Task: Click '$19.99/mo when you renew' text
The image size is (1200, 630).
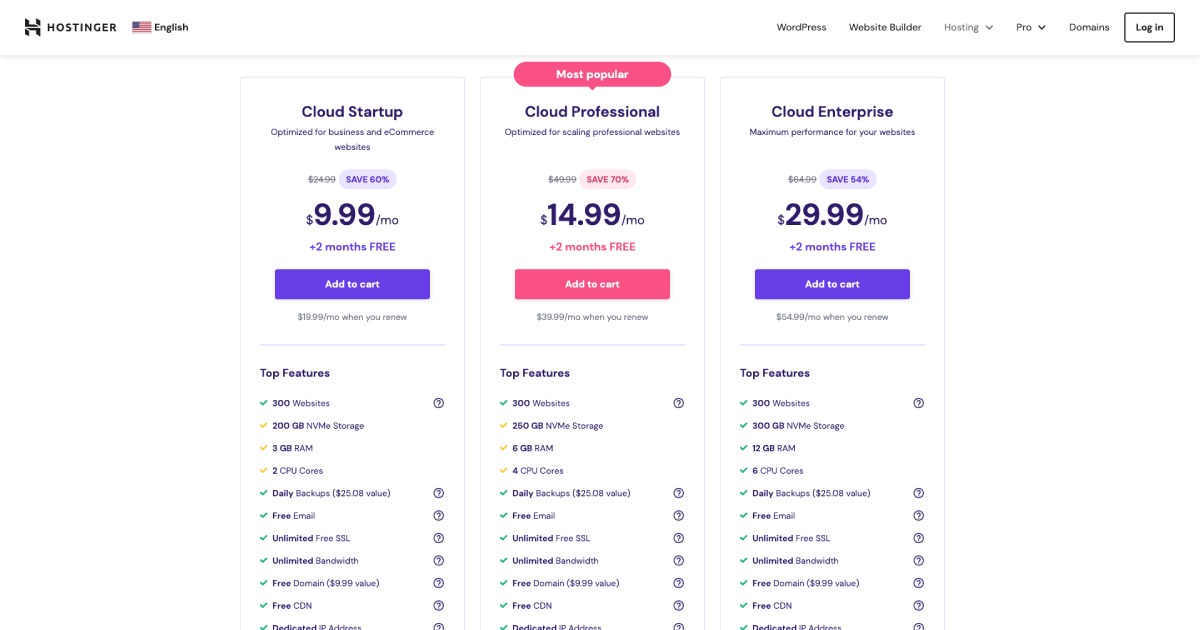Action: click(x=352, y=317)
